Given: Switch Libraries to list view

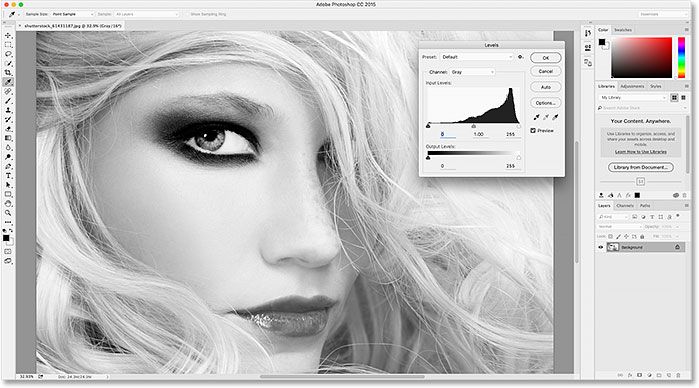Looking at the screenshot, I should click(x=683, y=97).
